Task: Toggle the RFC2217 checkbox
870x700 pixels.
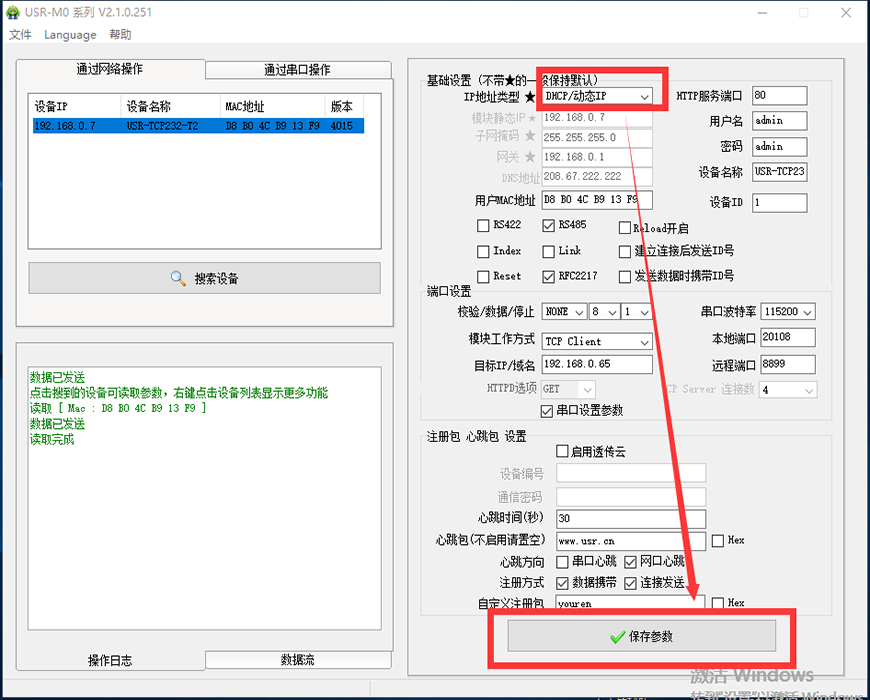Action: 548,276
